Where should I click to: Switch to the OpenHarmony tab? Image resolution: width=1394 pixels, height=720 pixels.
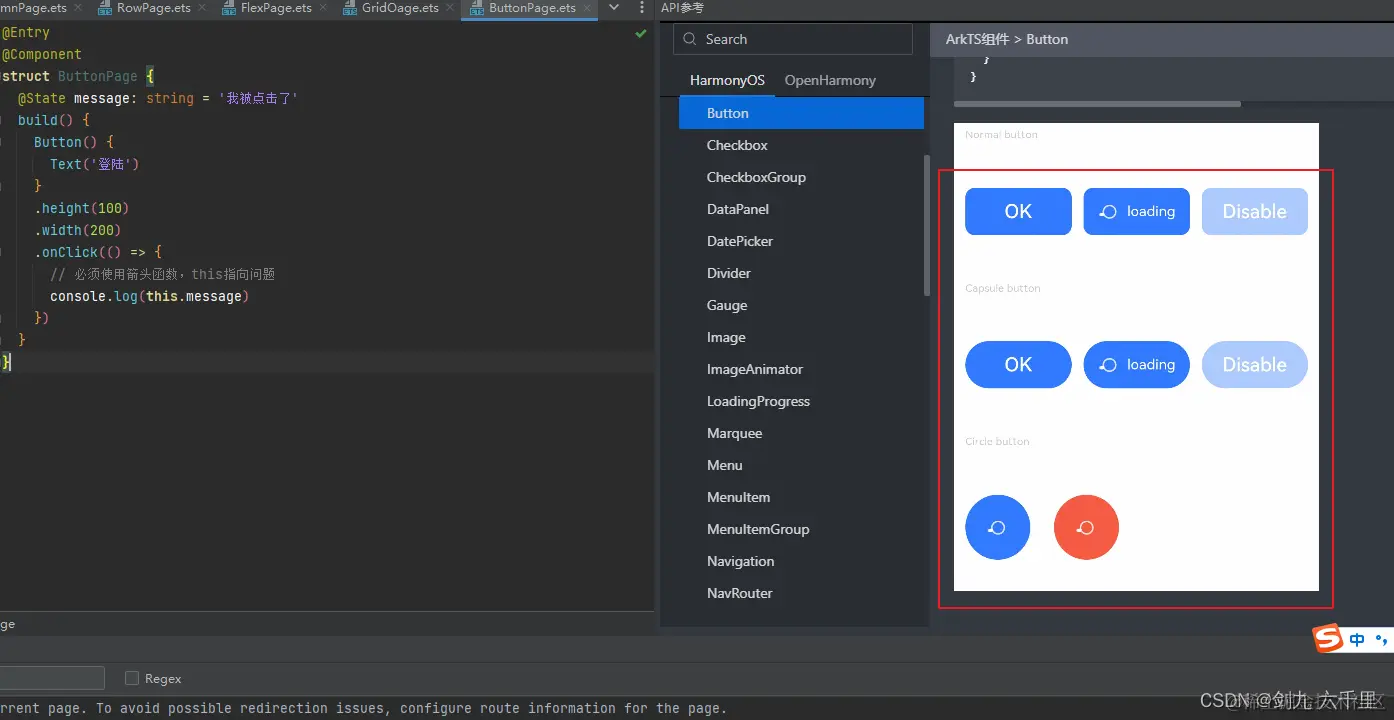tap(830, 80)
